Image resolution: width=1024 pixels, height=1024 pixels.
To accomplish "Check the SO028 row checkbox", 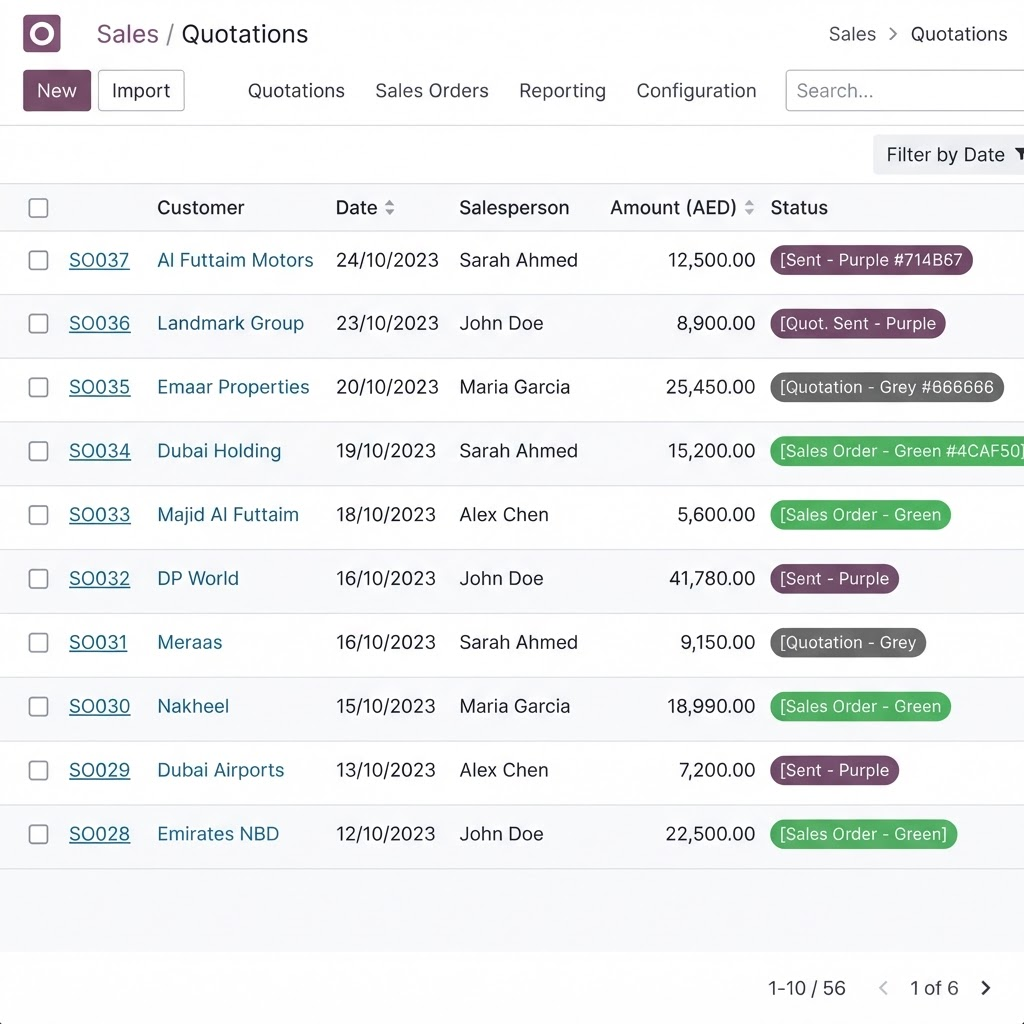I will [39, 834].
